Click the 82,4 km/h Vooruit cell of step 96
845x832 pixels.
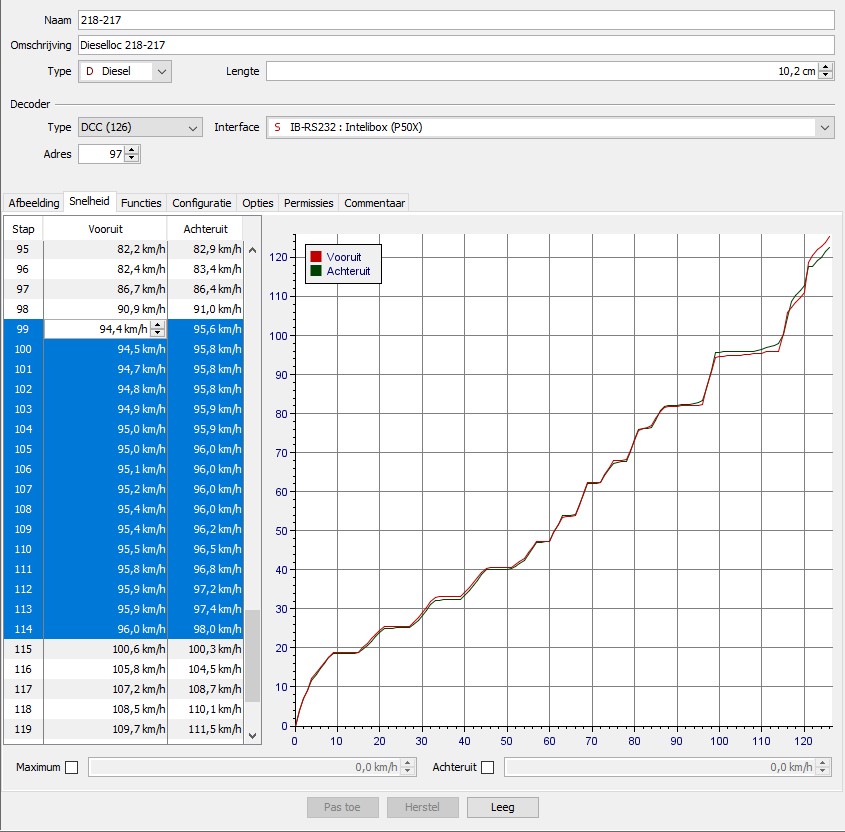[x=106, y=269]
